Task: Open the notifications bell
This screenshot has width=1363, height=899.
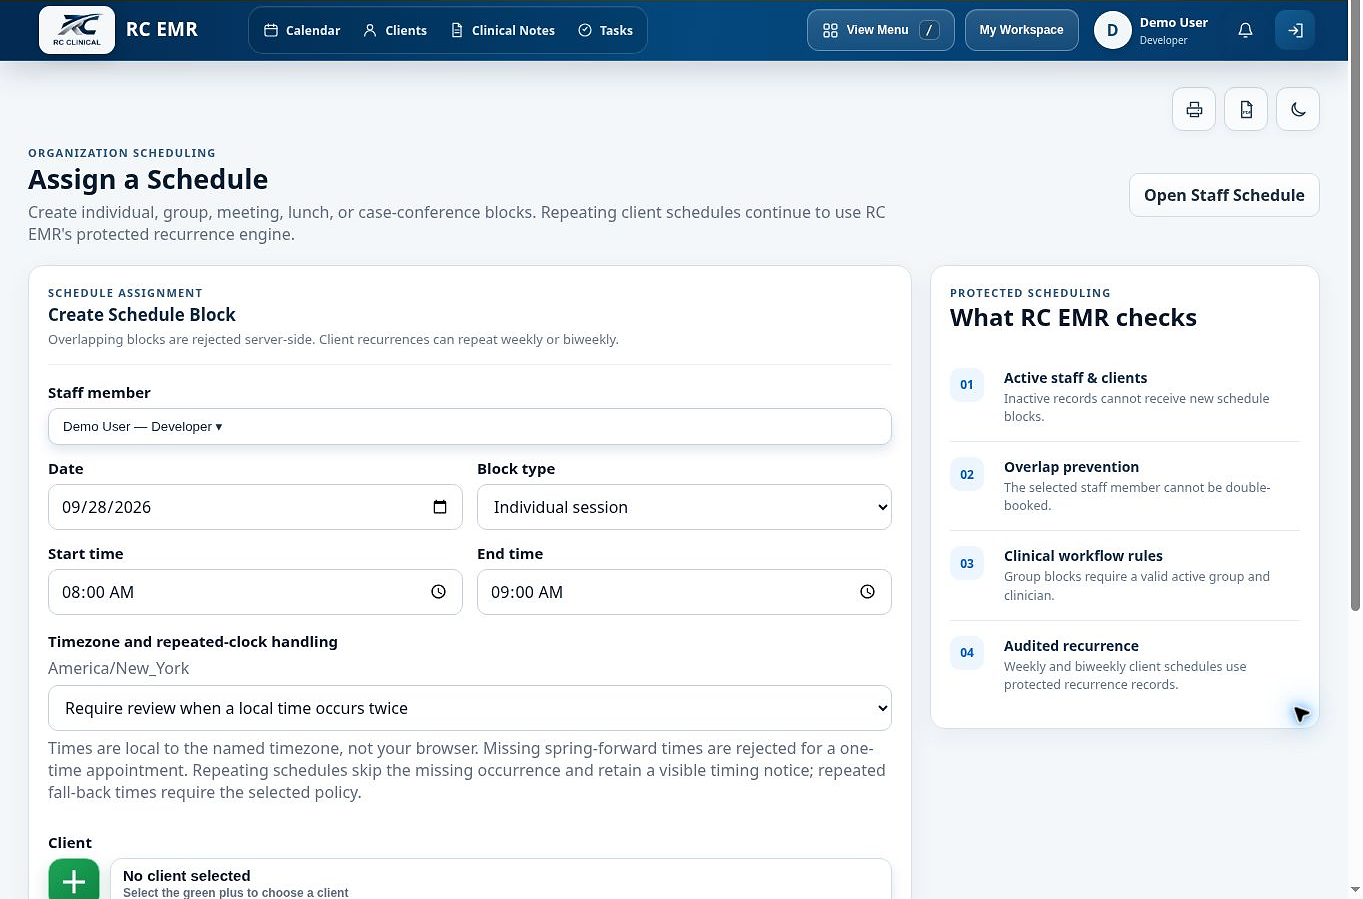Action: click(x=1245, y=30)
